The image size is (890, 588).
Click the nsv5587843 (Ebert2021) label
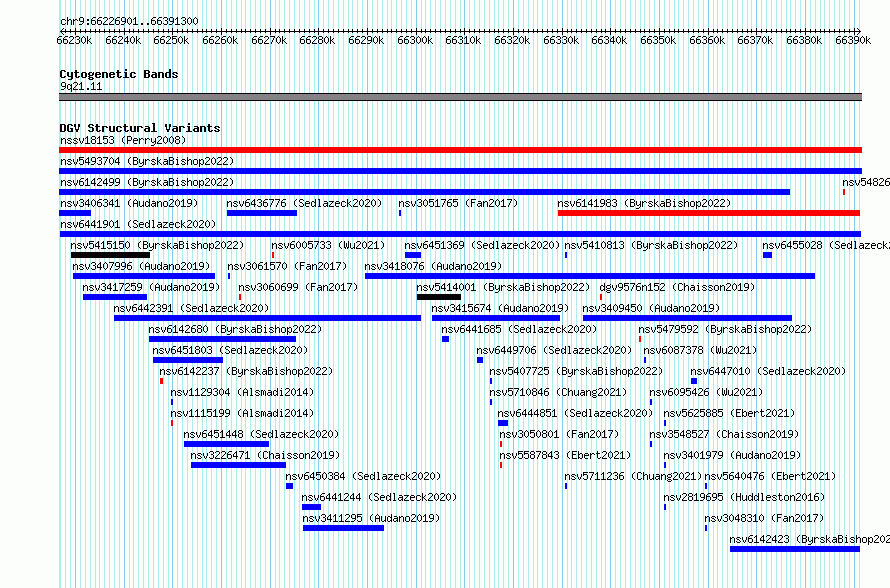pyautogui.click(x=565, y=455)
